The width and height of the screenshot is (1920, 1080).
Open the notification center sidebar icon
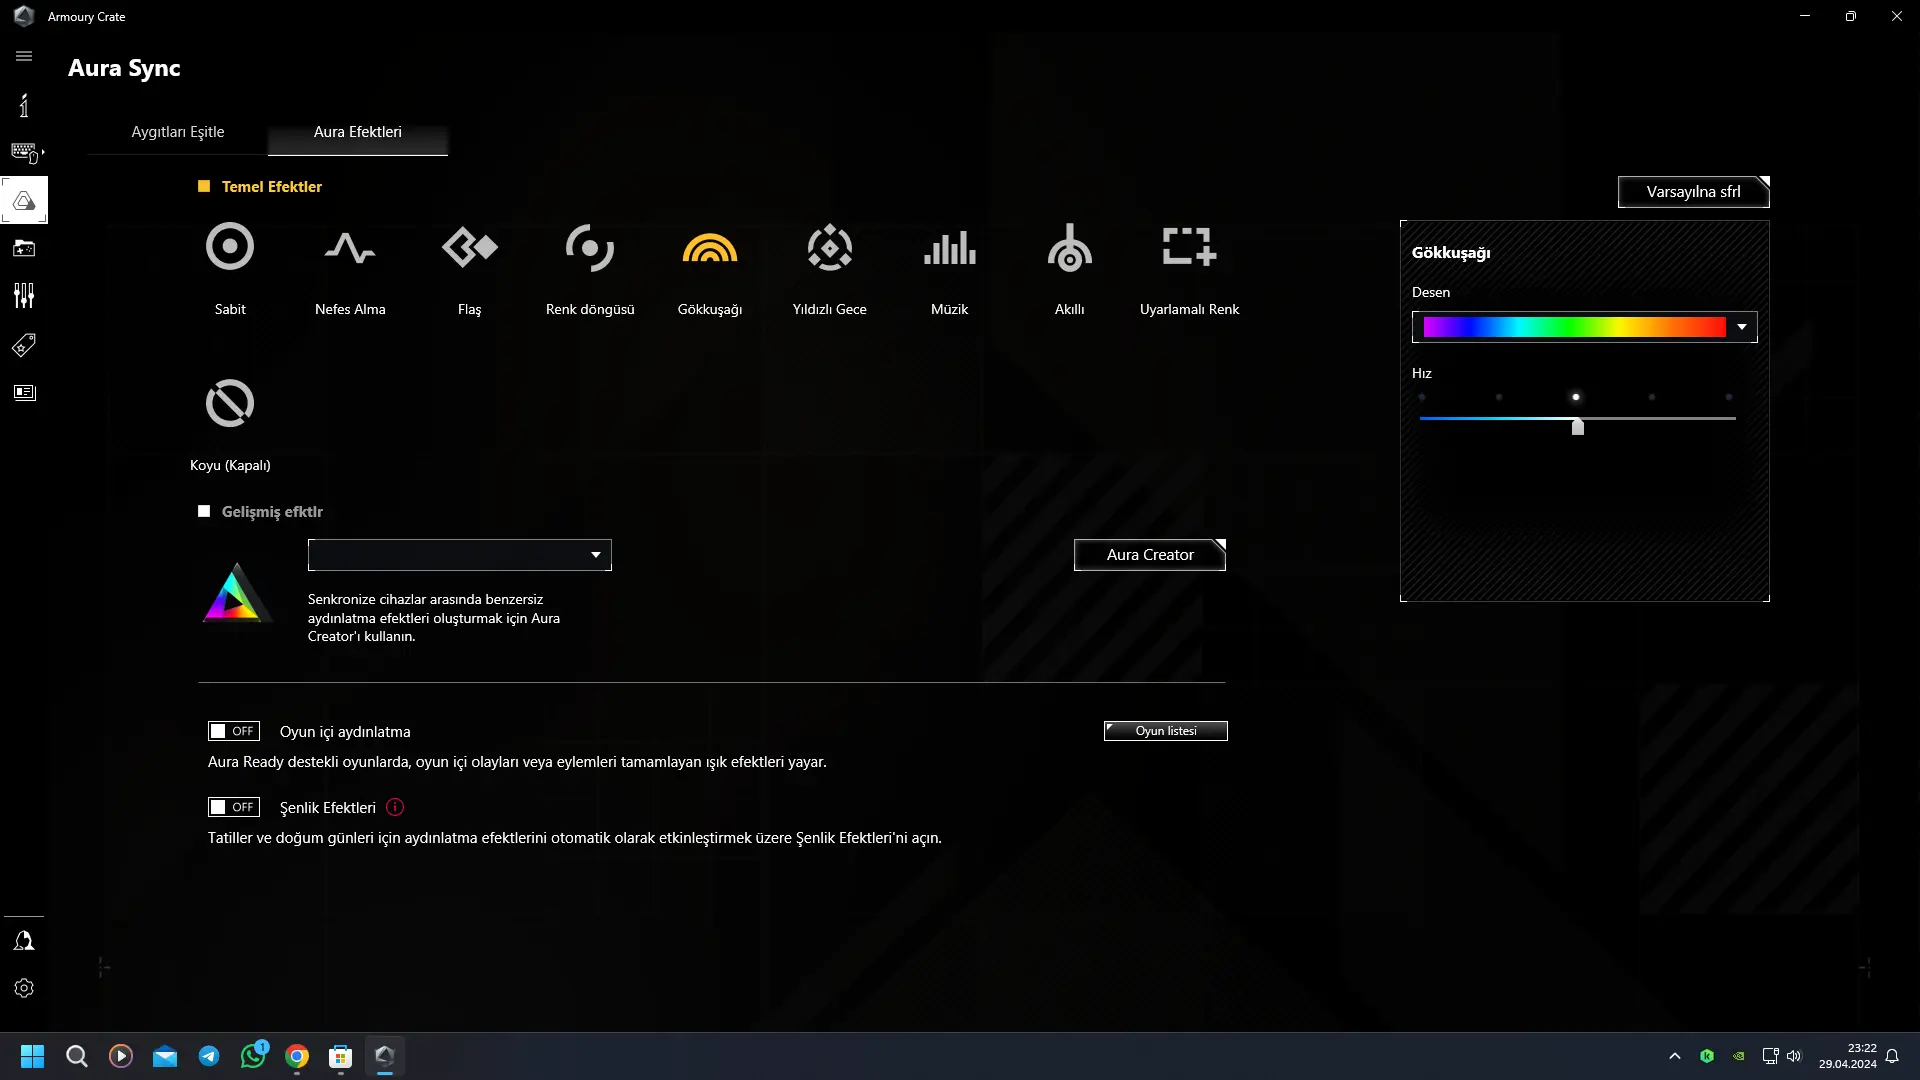[x=24, y=941]
